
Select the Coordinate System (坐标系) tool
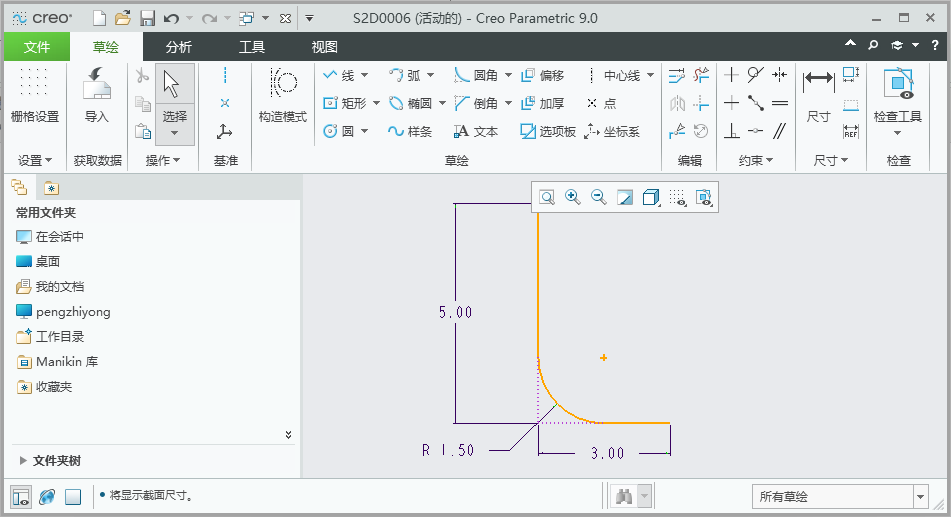(613, 131)
